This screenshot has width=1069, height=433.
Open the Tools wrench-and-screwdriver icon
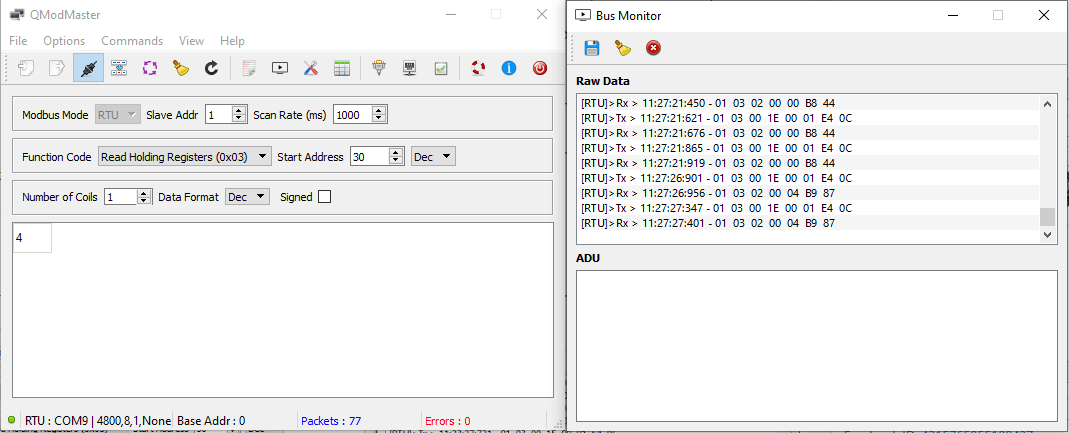[311, 68]
